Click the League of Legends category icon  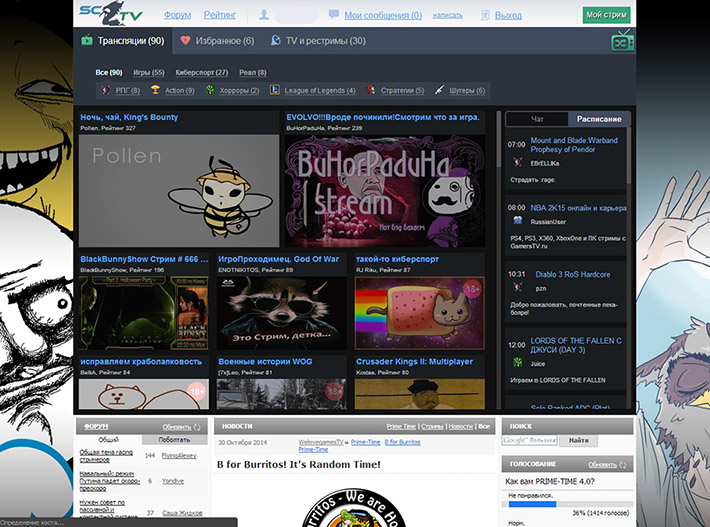coord(274,91)
